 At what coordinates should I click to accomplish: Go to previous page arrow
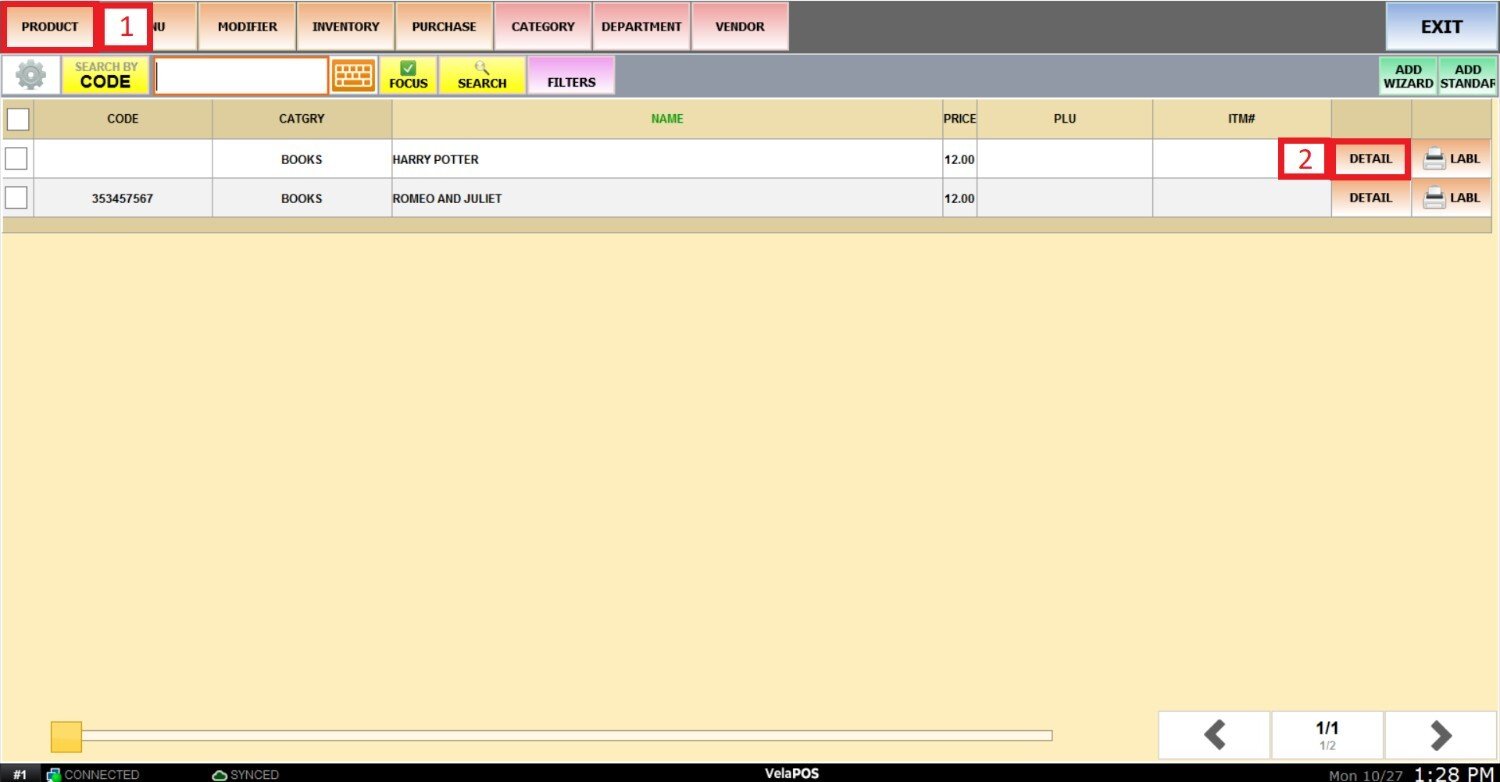(x=1214, y=736)
